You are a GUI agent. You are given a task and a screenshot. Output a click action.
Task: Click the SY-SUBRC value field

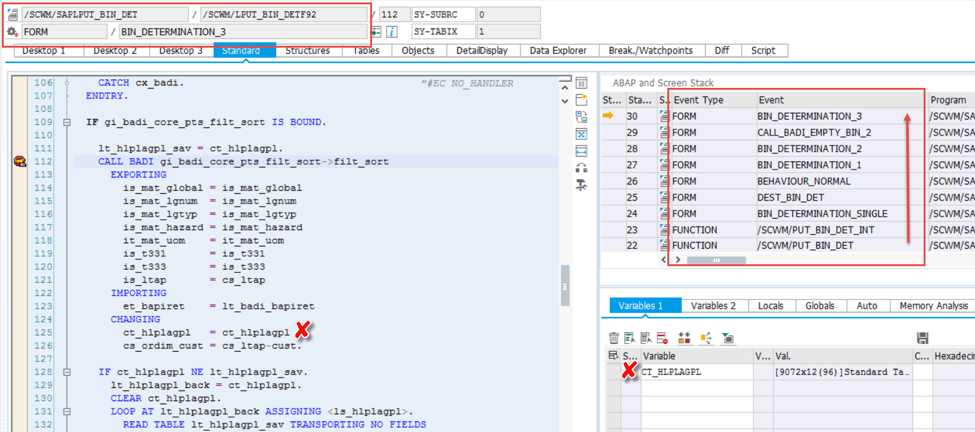(508, 15)
